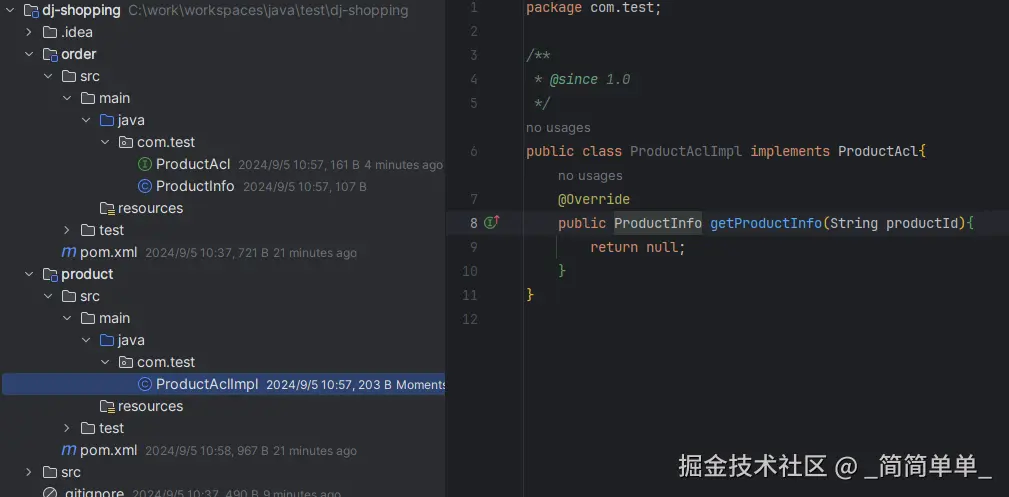
Task: Click the .gitignore file icon
Action: (50, 492)
